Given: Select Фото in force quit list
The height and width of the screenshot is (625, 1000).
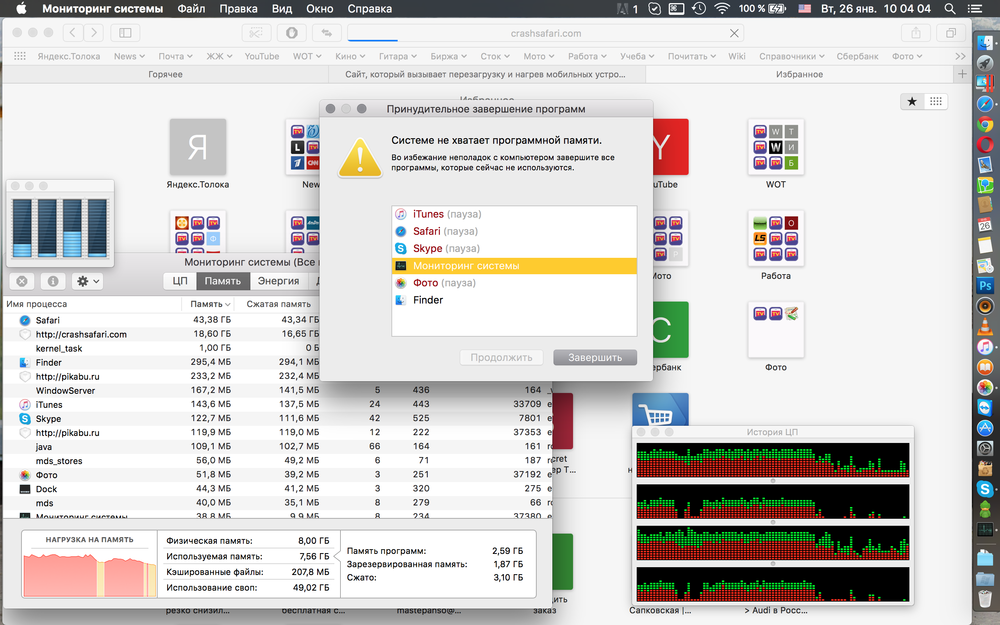Looking at the screenshot, I should point(514,283).
